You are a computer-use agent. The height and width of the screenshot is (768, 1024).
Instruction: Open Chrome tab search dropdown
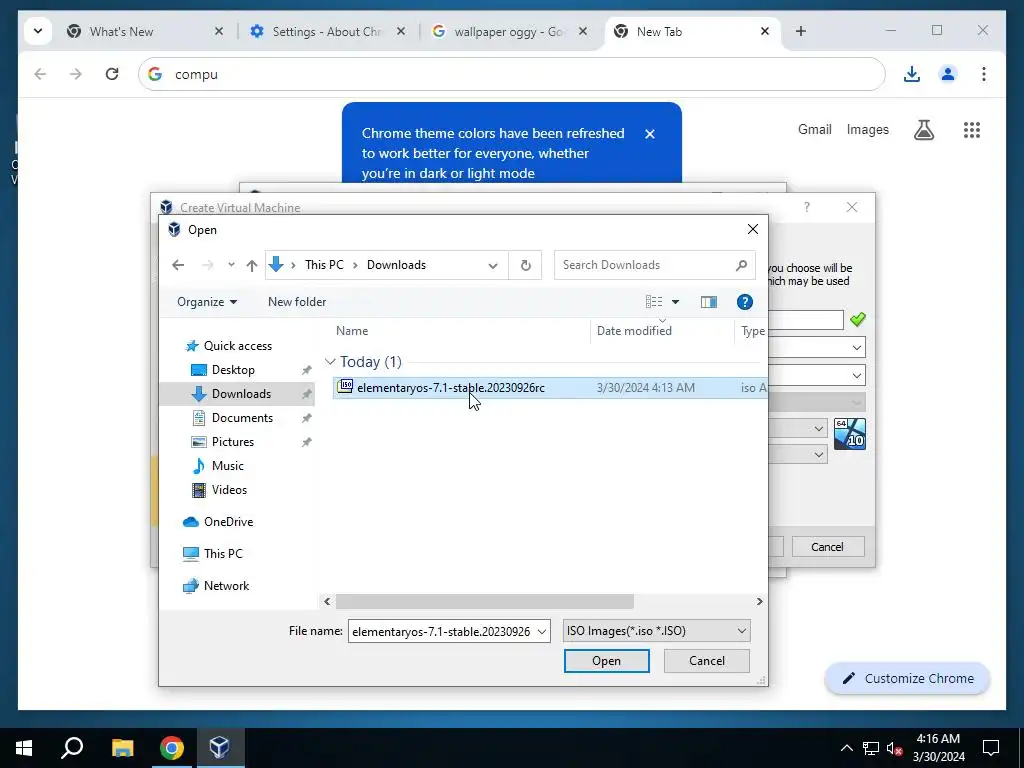point(38,31)
